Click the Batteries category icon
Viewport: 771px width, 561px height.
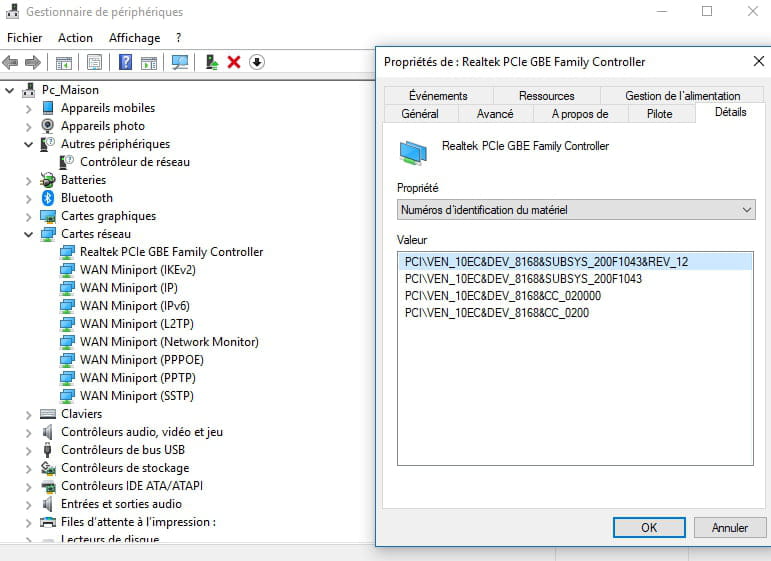(48, 180)
